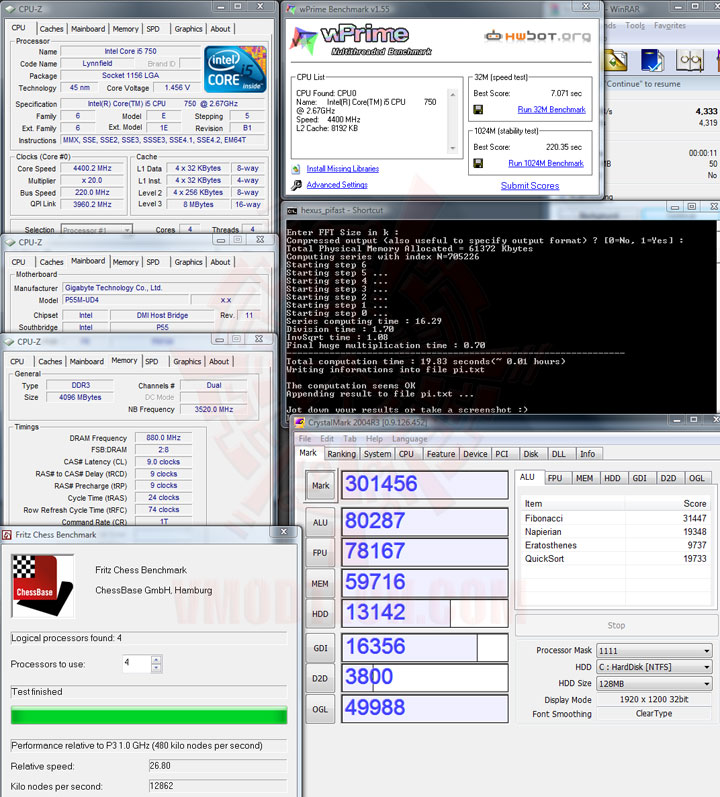This screenshot has width=720, height=797.
Task: Click the top CPU-Z window title icon
Action: 10,9
